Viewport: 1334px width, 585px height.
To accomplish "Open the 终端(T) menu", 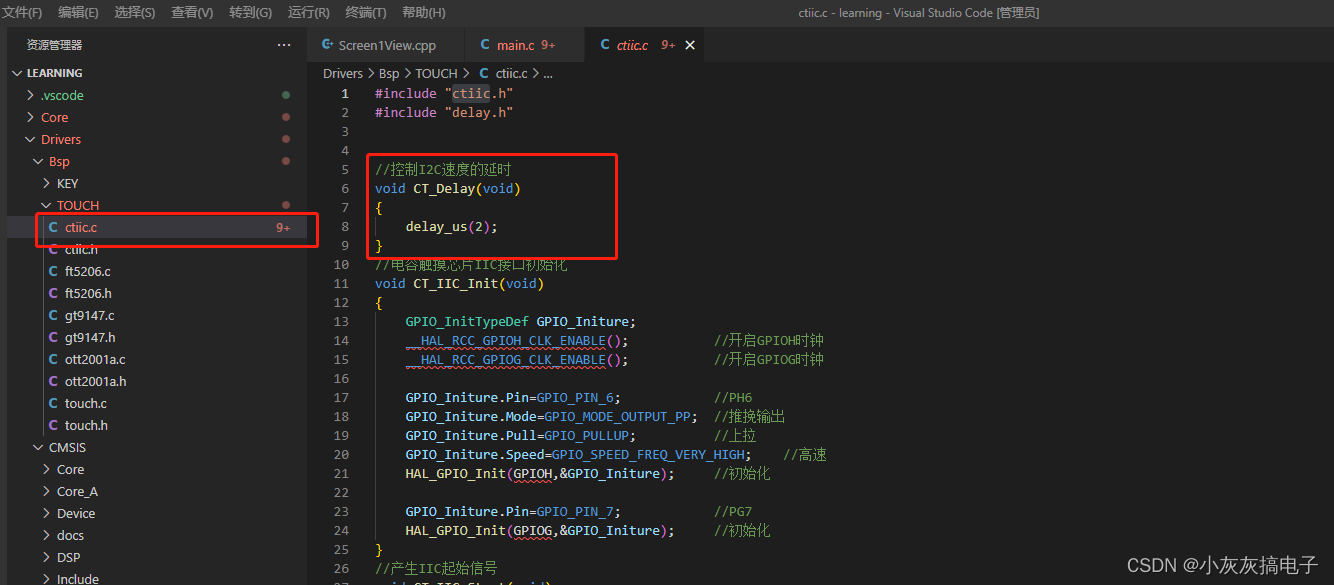I will (365, 13).
